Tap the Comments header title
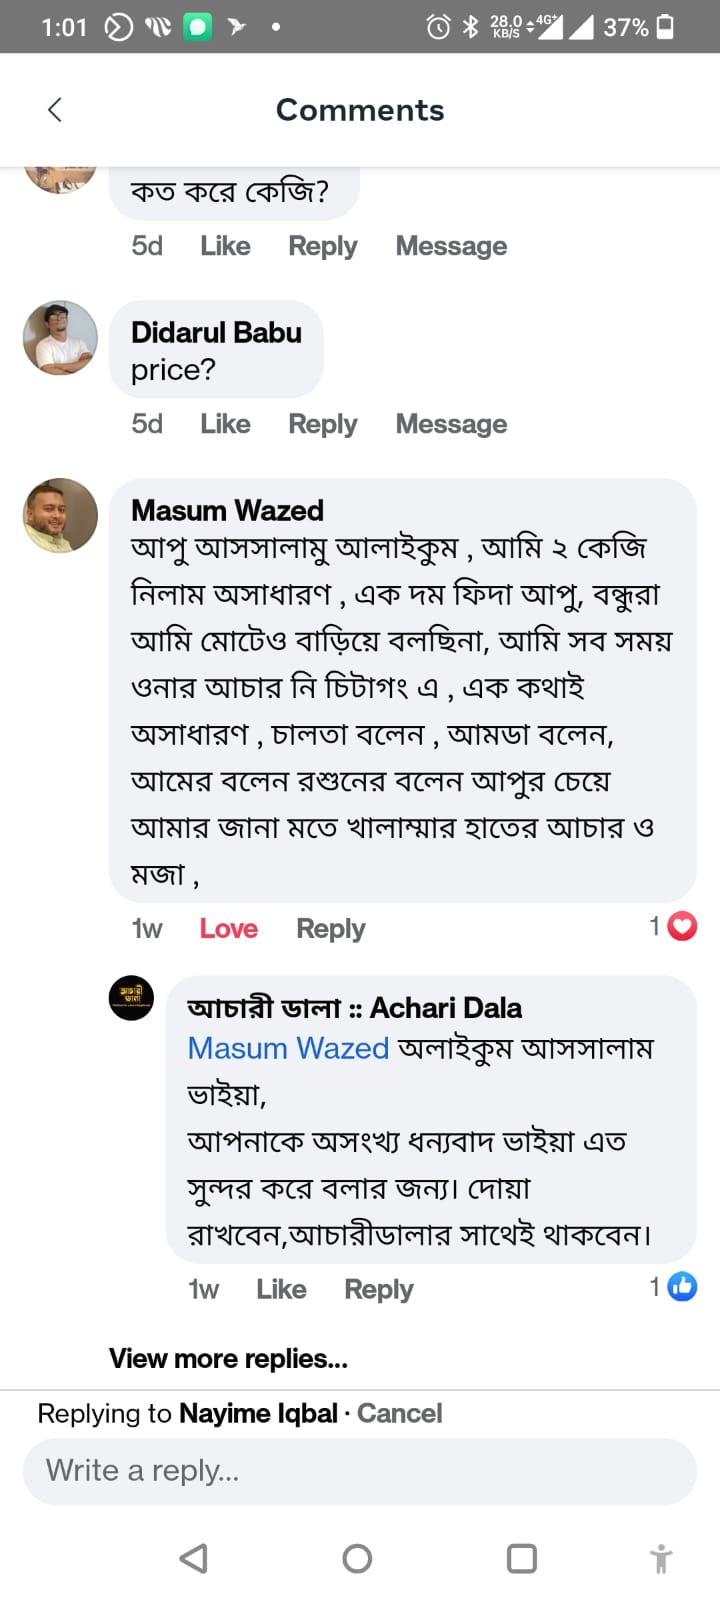The height and width of the screenshot is (1600, 720). [359, 110]
